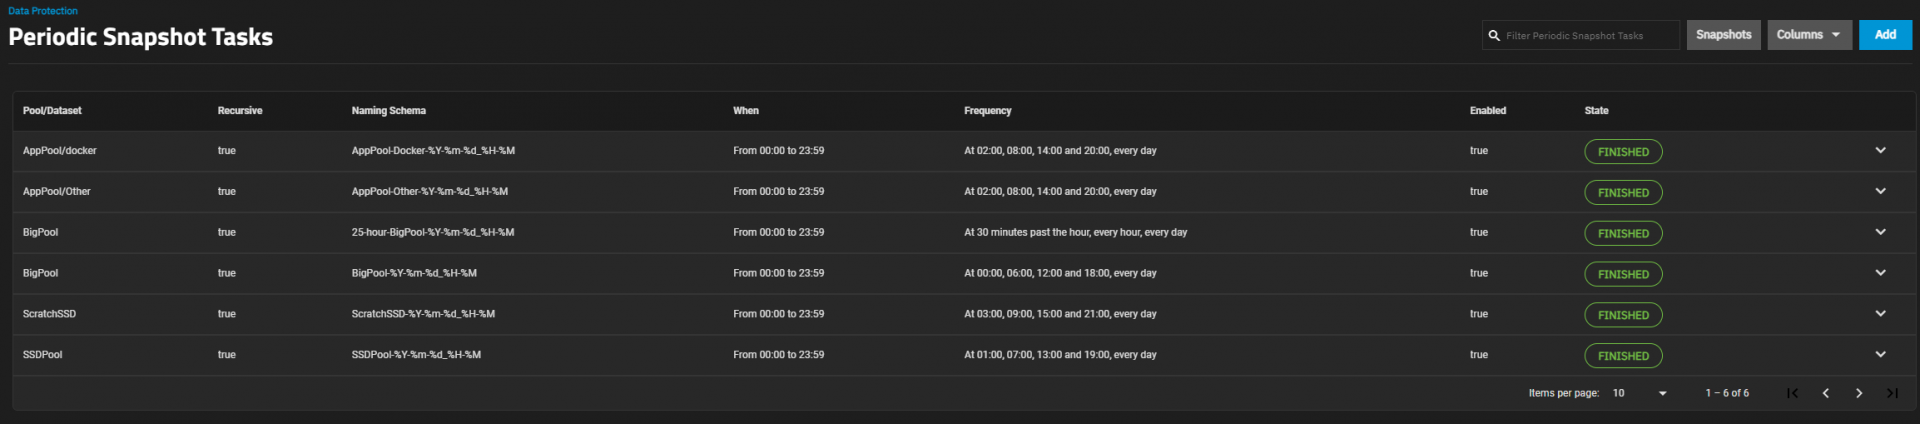1920x424 pixels.
Task: Expand the AppPool/docker task row
Action: click(1880, 151)
